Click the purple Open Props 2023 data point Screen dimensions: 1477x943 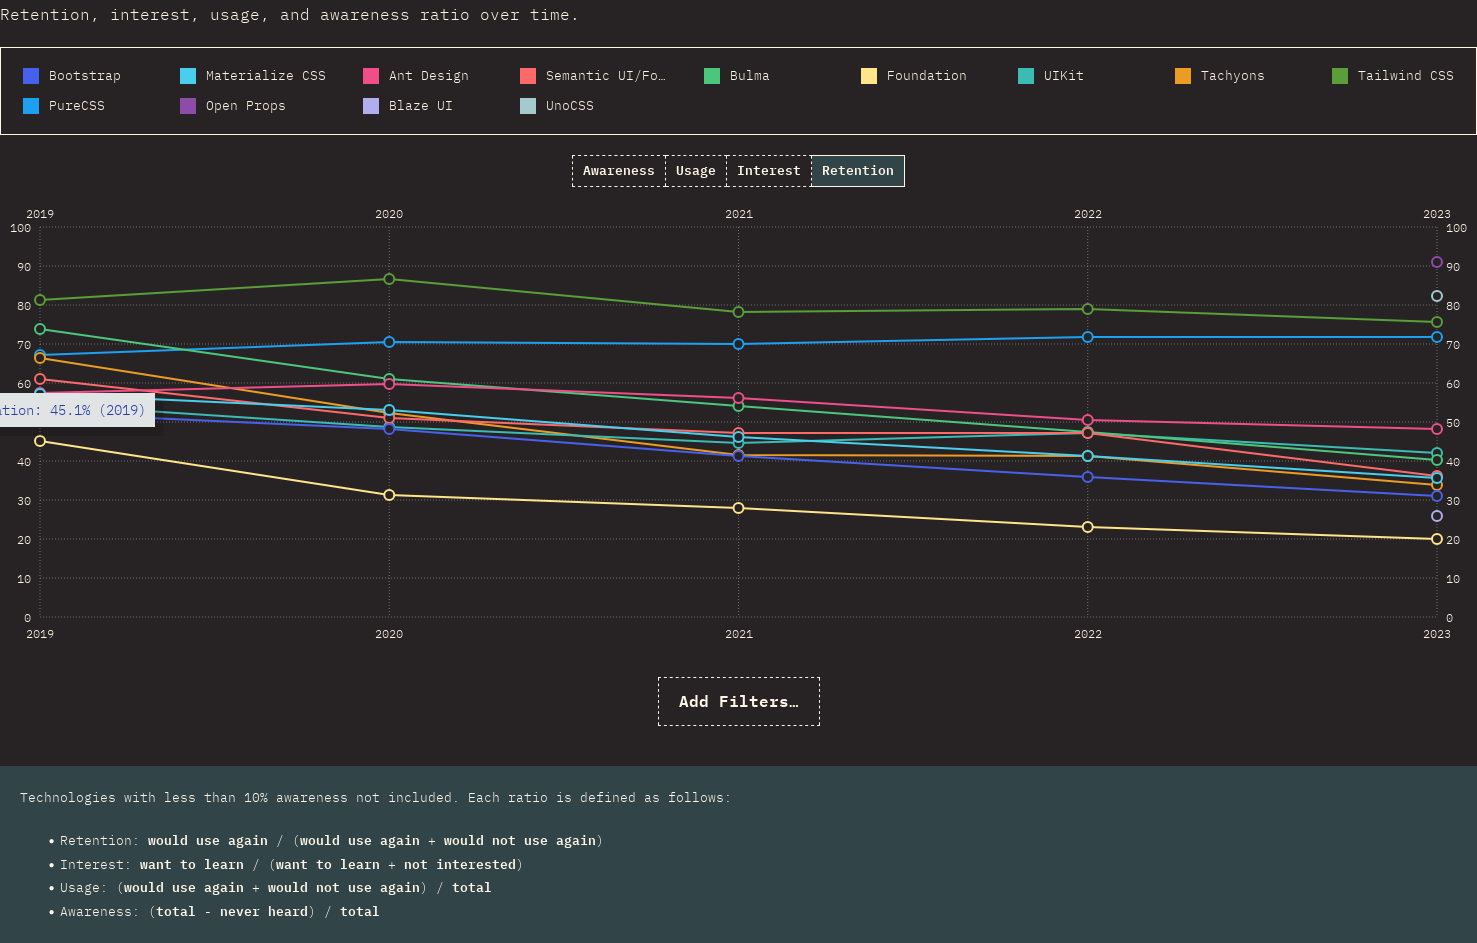click(x=1437, y=262)
